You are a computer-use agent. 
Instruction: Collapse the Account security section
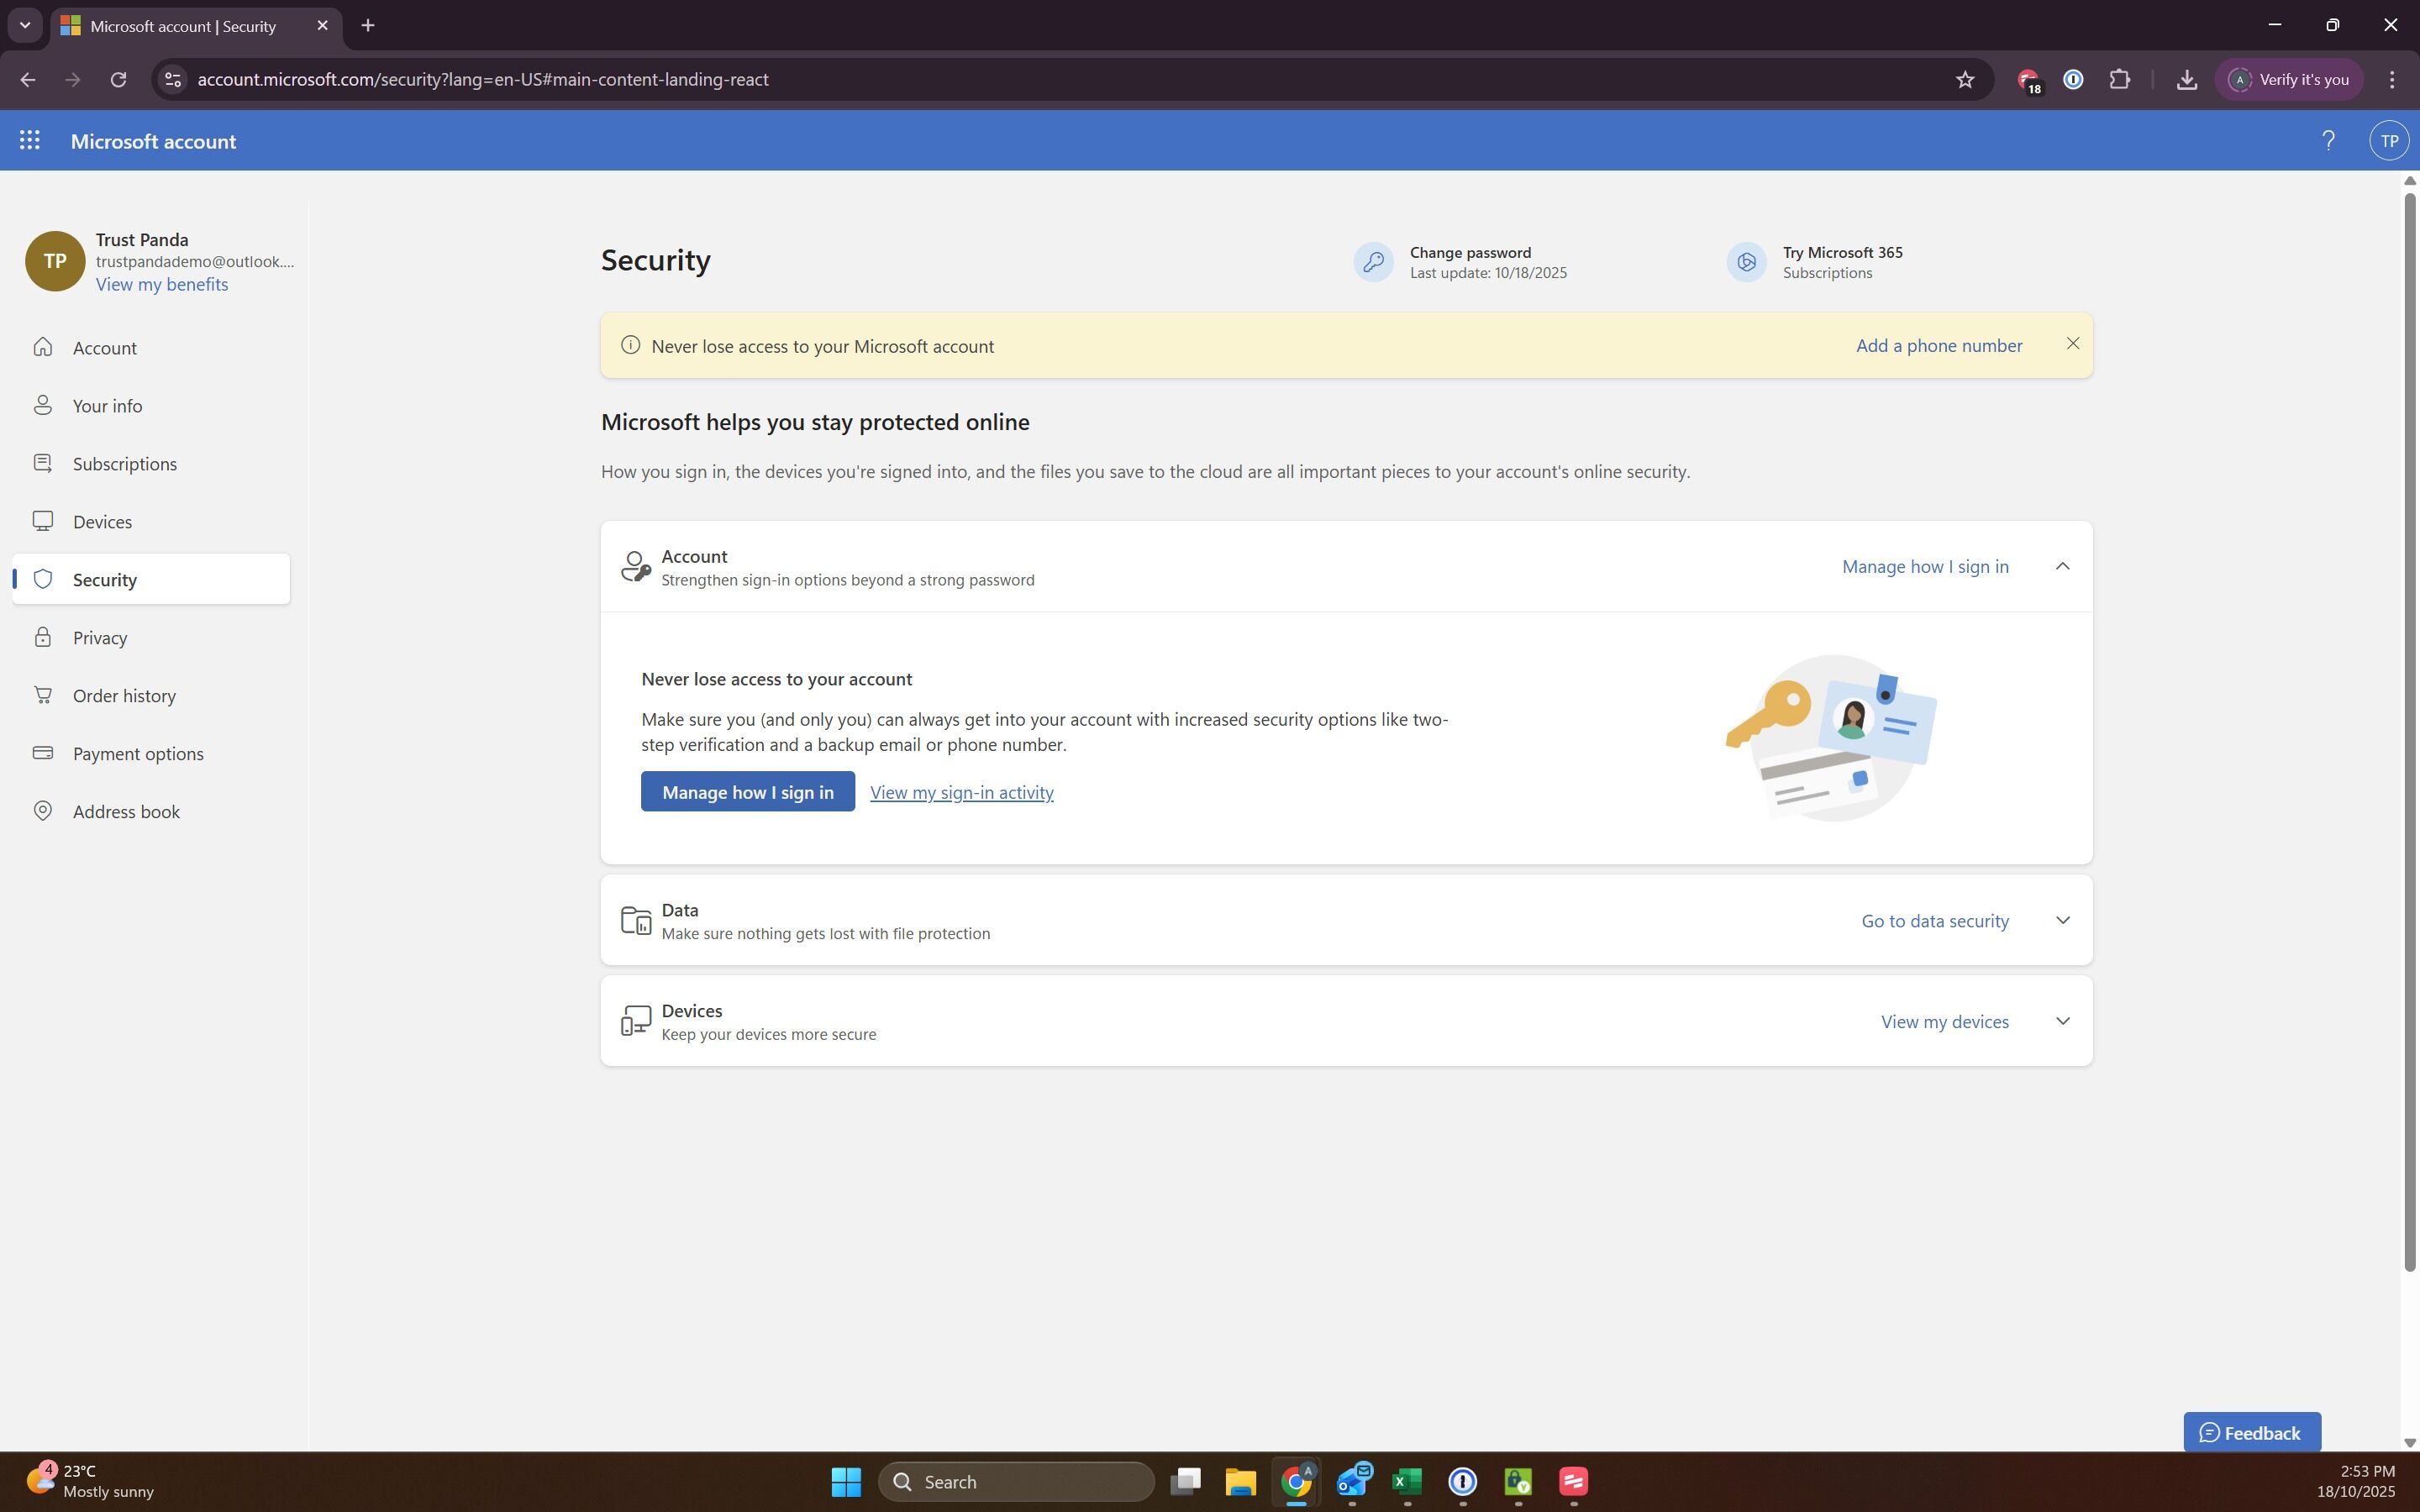coord(2062,566)
